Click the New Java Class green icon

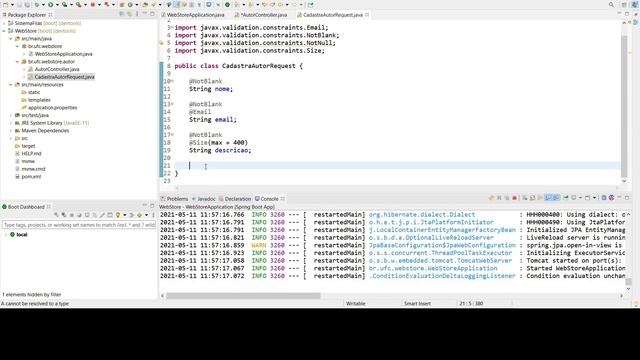pos(130,4)
